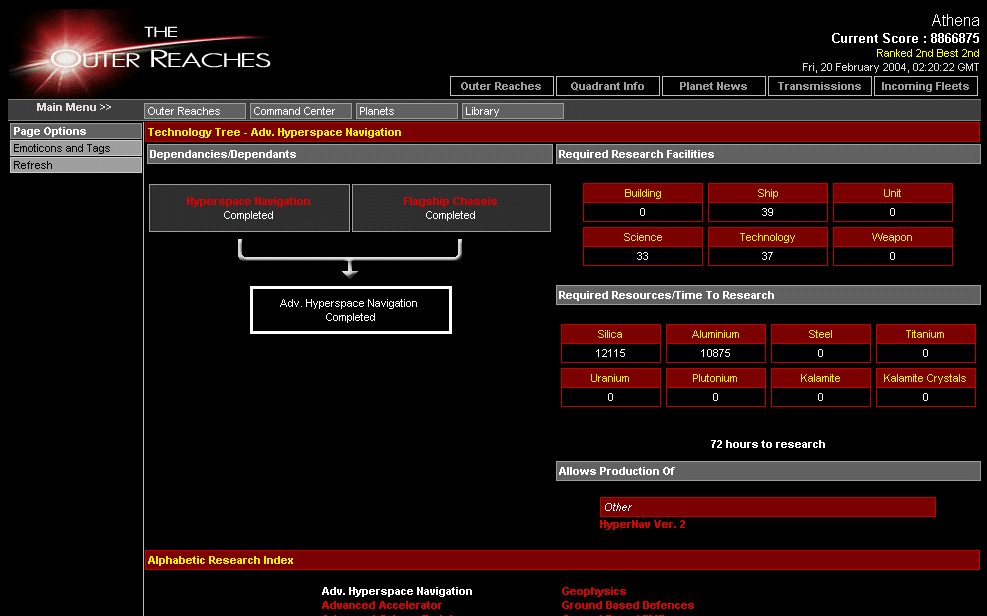Open Outer Reaches menu in main menu bar

[x=195, y=111]
